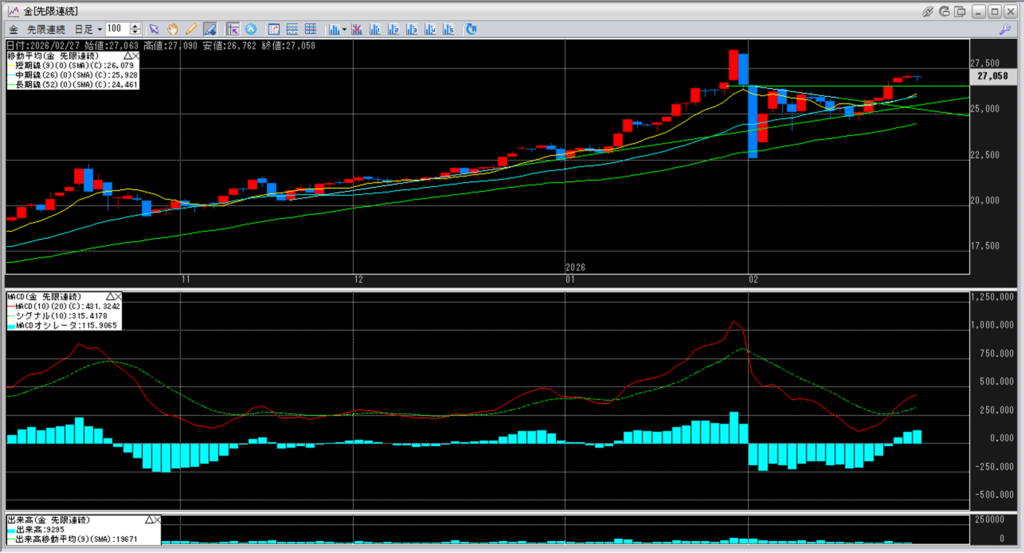Click the trendline edit tool icon
The height and width of the screenshot is (553, 1024).
[x=210, y=29]
